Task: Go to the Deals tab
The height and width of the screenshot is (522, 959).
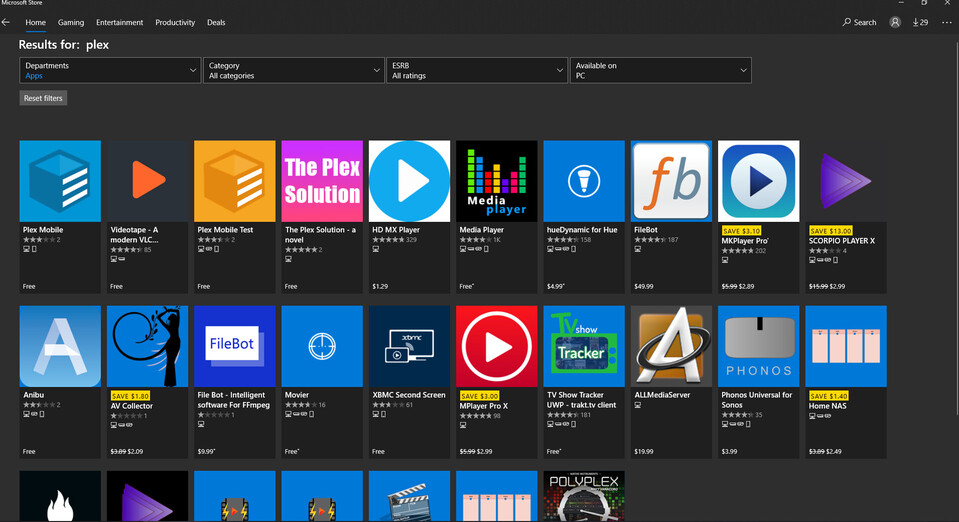Action: point(216,22)
